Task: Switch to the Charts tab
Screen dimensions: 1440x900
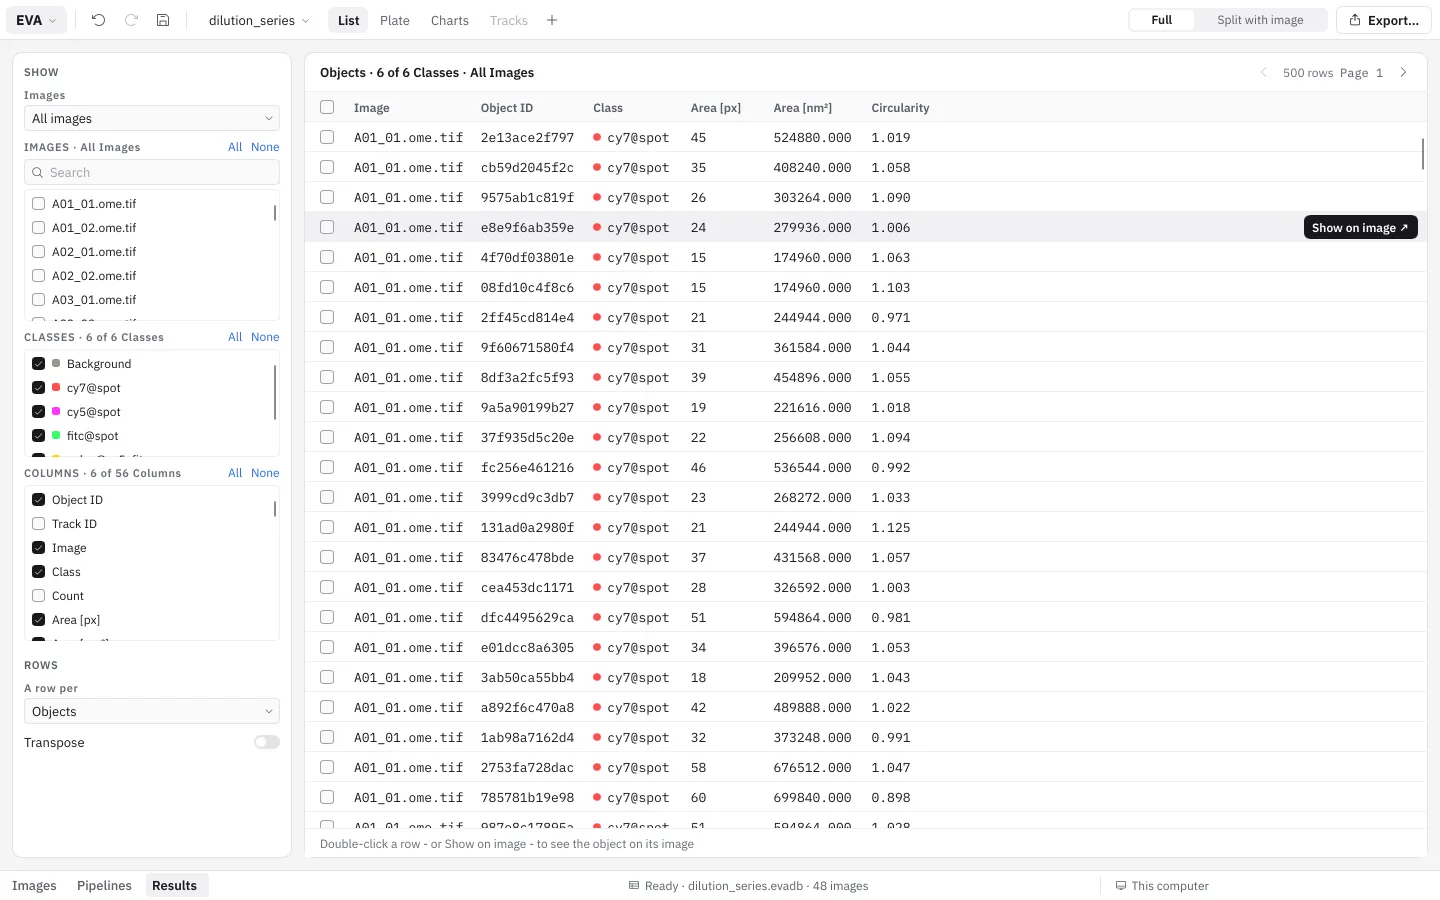Action: click(x=450, y=20)
